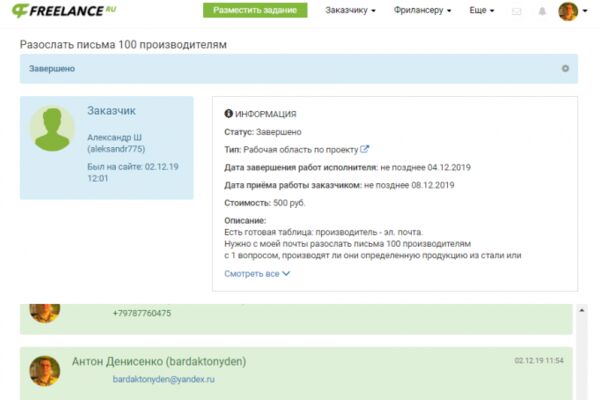Click Был на сайте: 02.12.19 text
600x400 pixels.
pyautogui.click(x=133, y=172)
